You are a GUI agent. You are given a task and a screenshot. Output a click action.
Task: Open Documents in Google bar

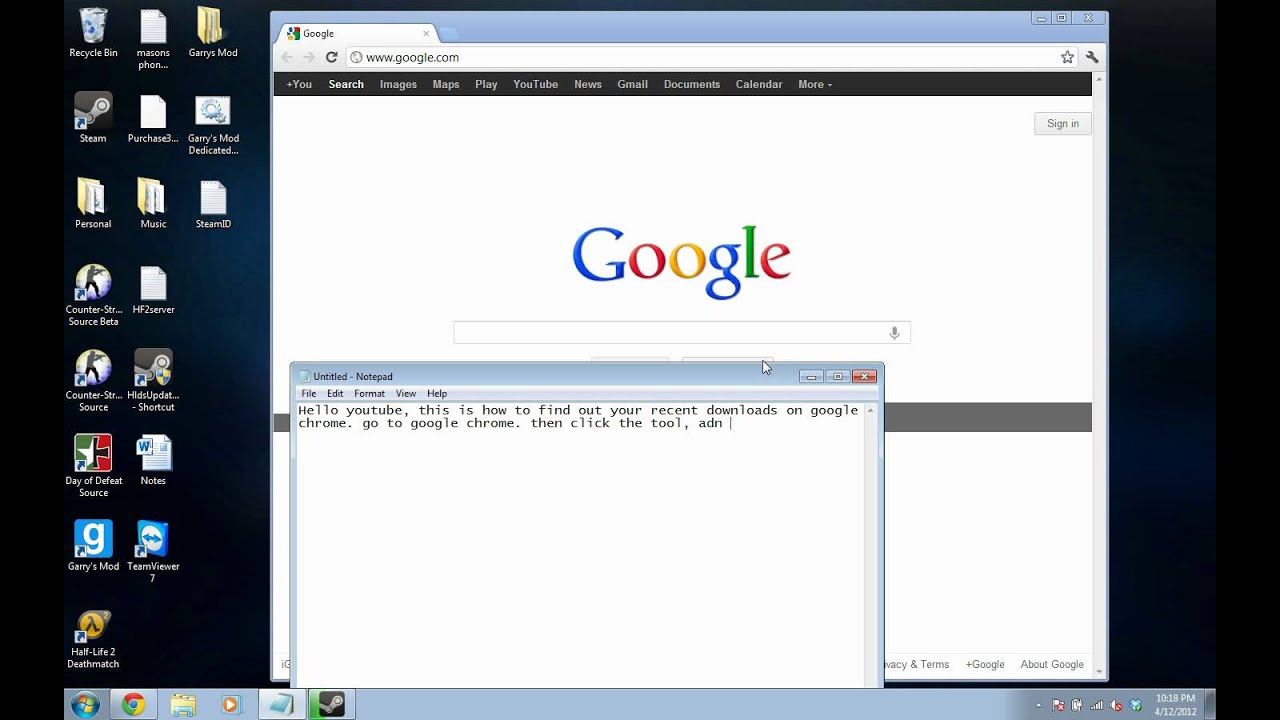tap(692, 84)
